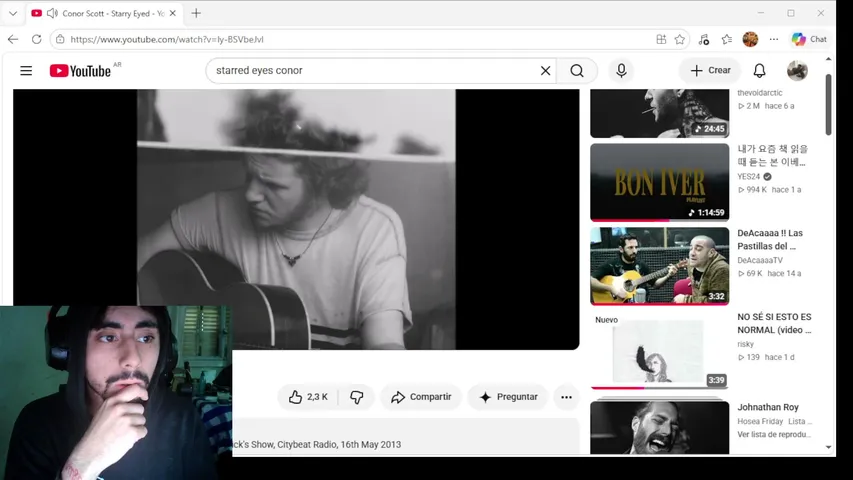Open more actions three-dot menu under video
Viewport: 853px width, 480px height.
point(566,397)
